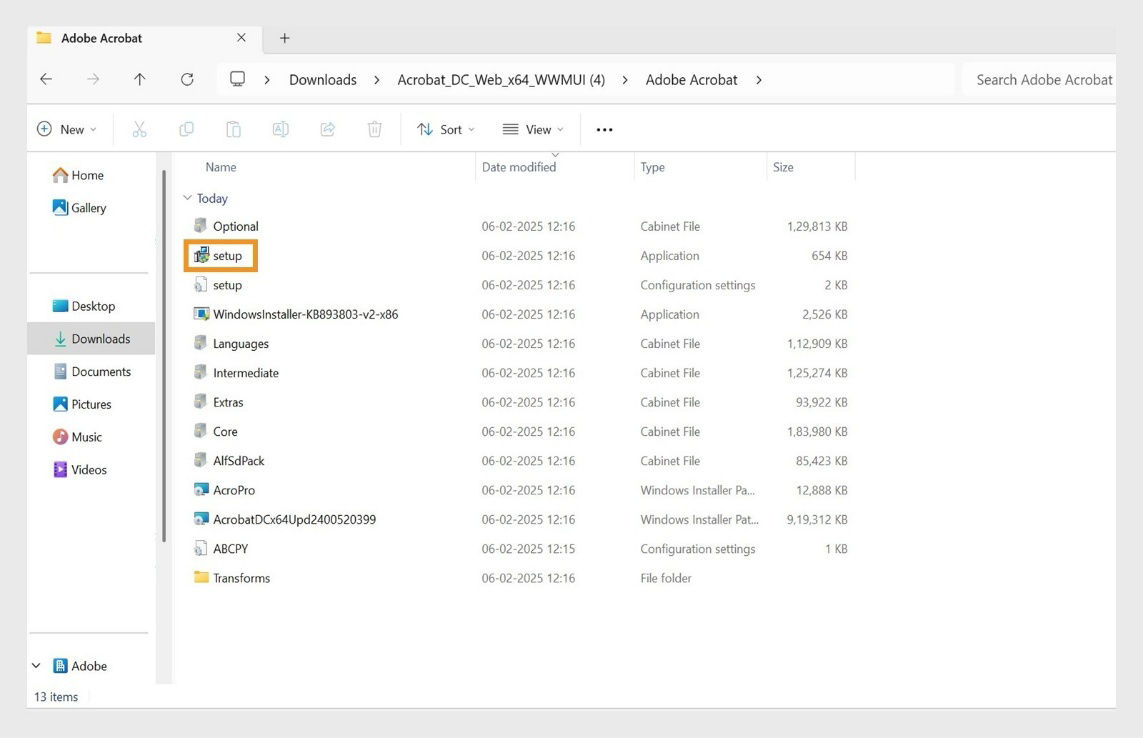Refresh the current folder view
The image size is (1143, 738).
pyautogui.click(x=187, y=79)
